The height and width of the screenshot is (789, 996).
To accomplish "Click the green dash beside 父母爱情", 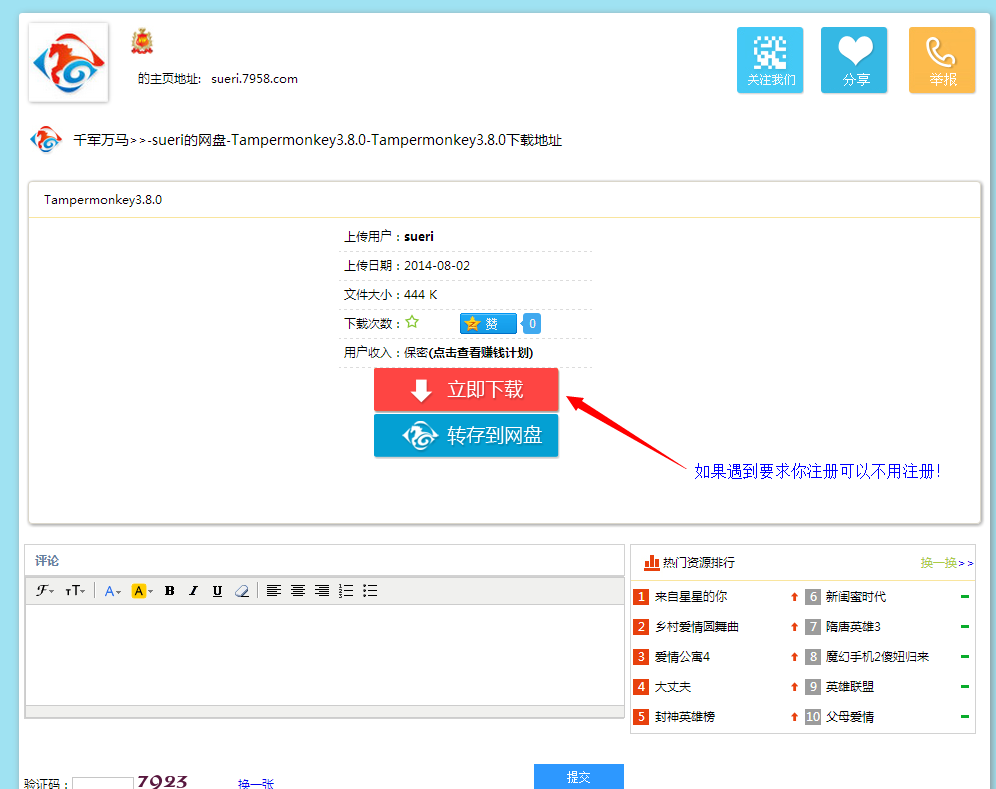I will pyautogui.click(x=965, y=717).
